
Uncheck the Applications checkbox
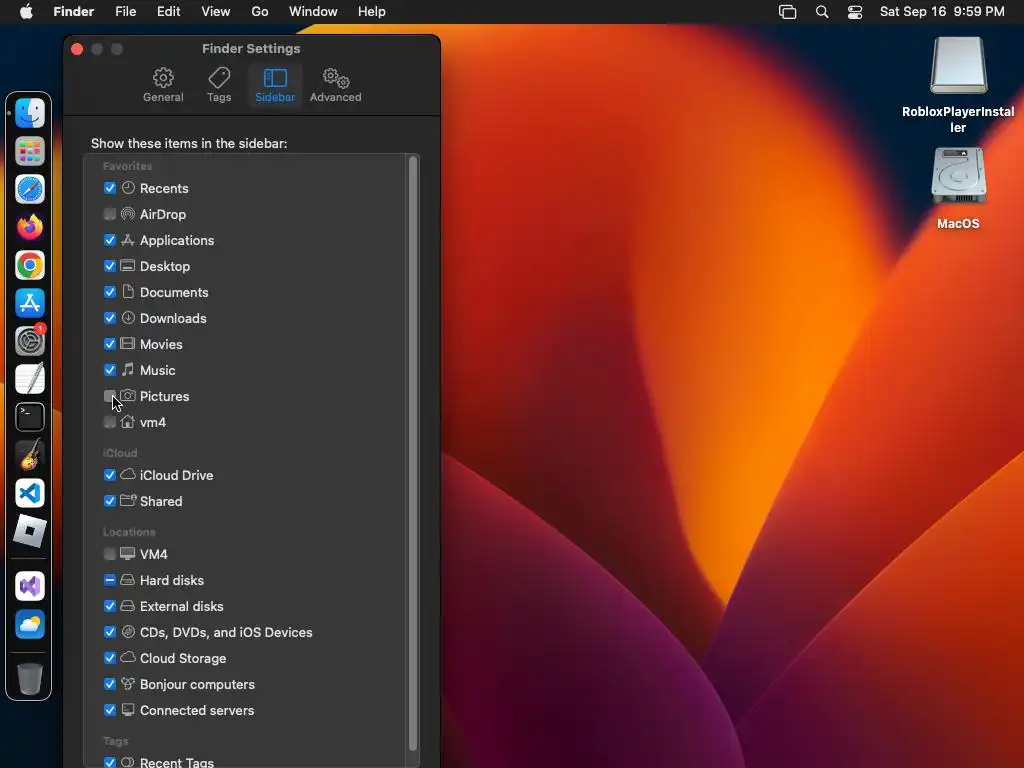[x=110, y=240]
